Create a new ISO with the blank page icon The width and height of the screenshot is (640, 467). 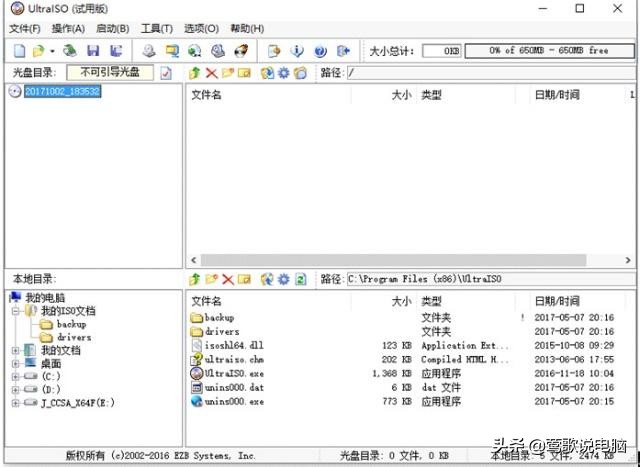pyautogui.click(x=19, y=51)
